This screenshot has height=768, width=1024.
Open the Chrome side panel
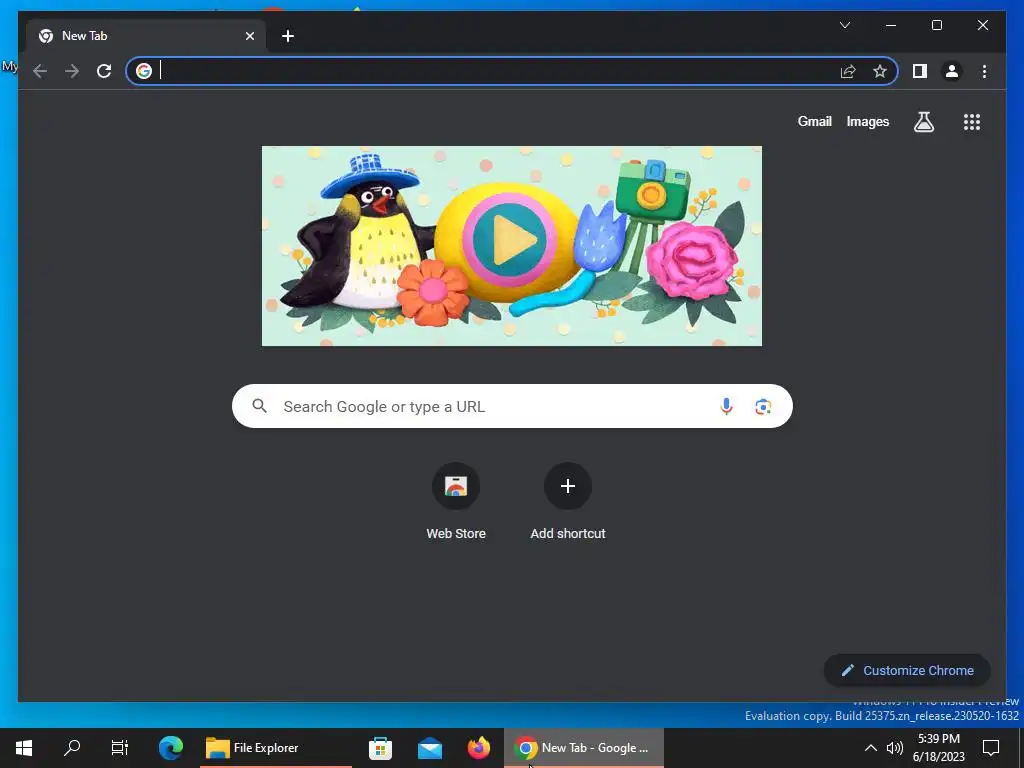click(x=920, y=71)
